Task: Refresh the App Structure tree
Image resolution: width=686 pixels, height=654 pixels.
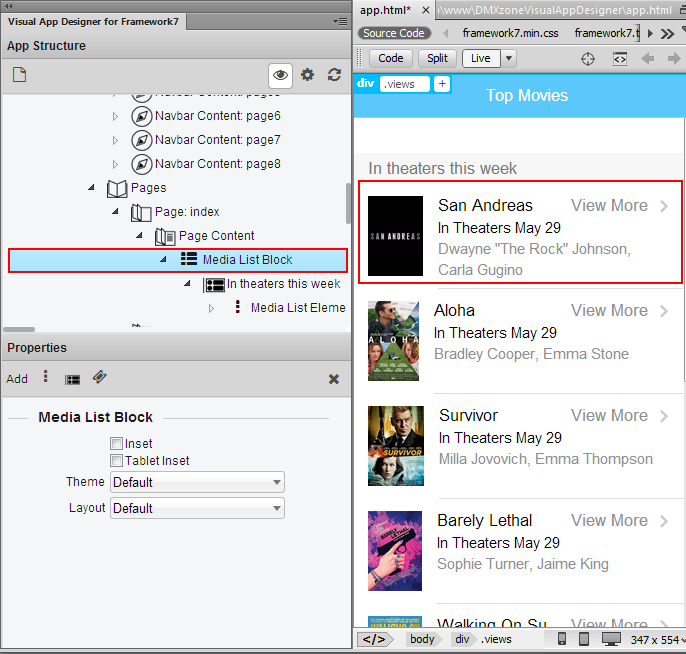Action: pyautogui.click(x=334, y=75)
